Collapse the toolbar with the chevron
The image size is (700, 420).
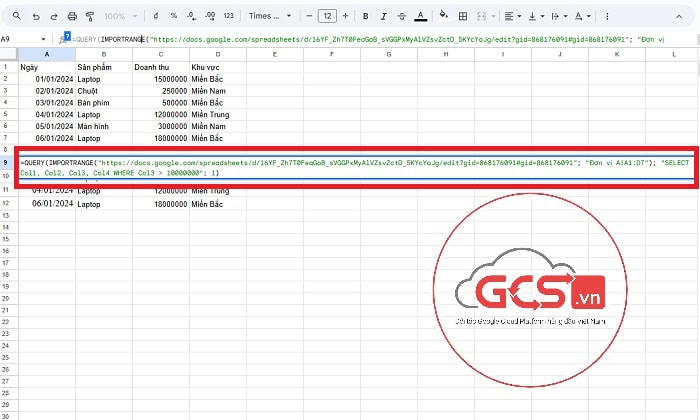(x=681, y=16)
